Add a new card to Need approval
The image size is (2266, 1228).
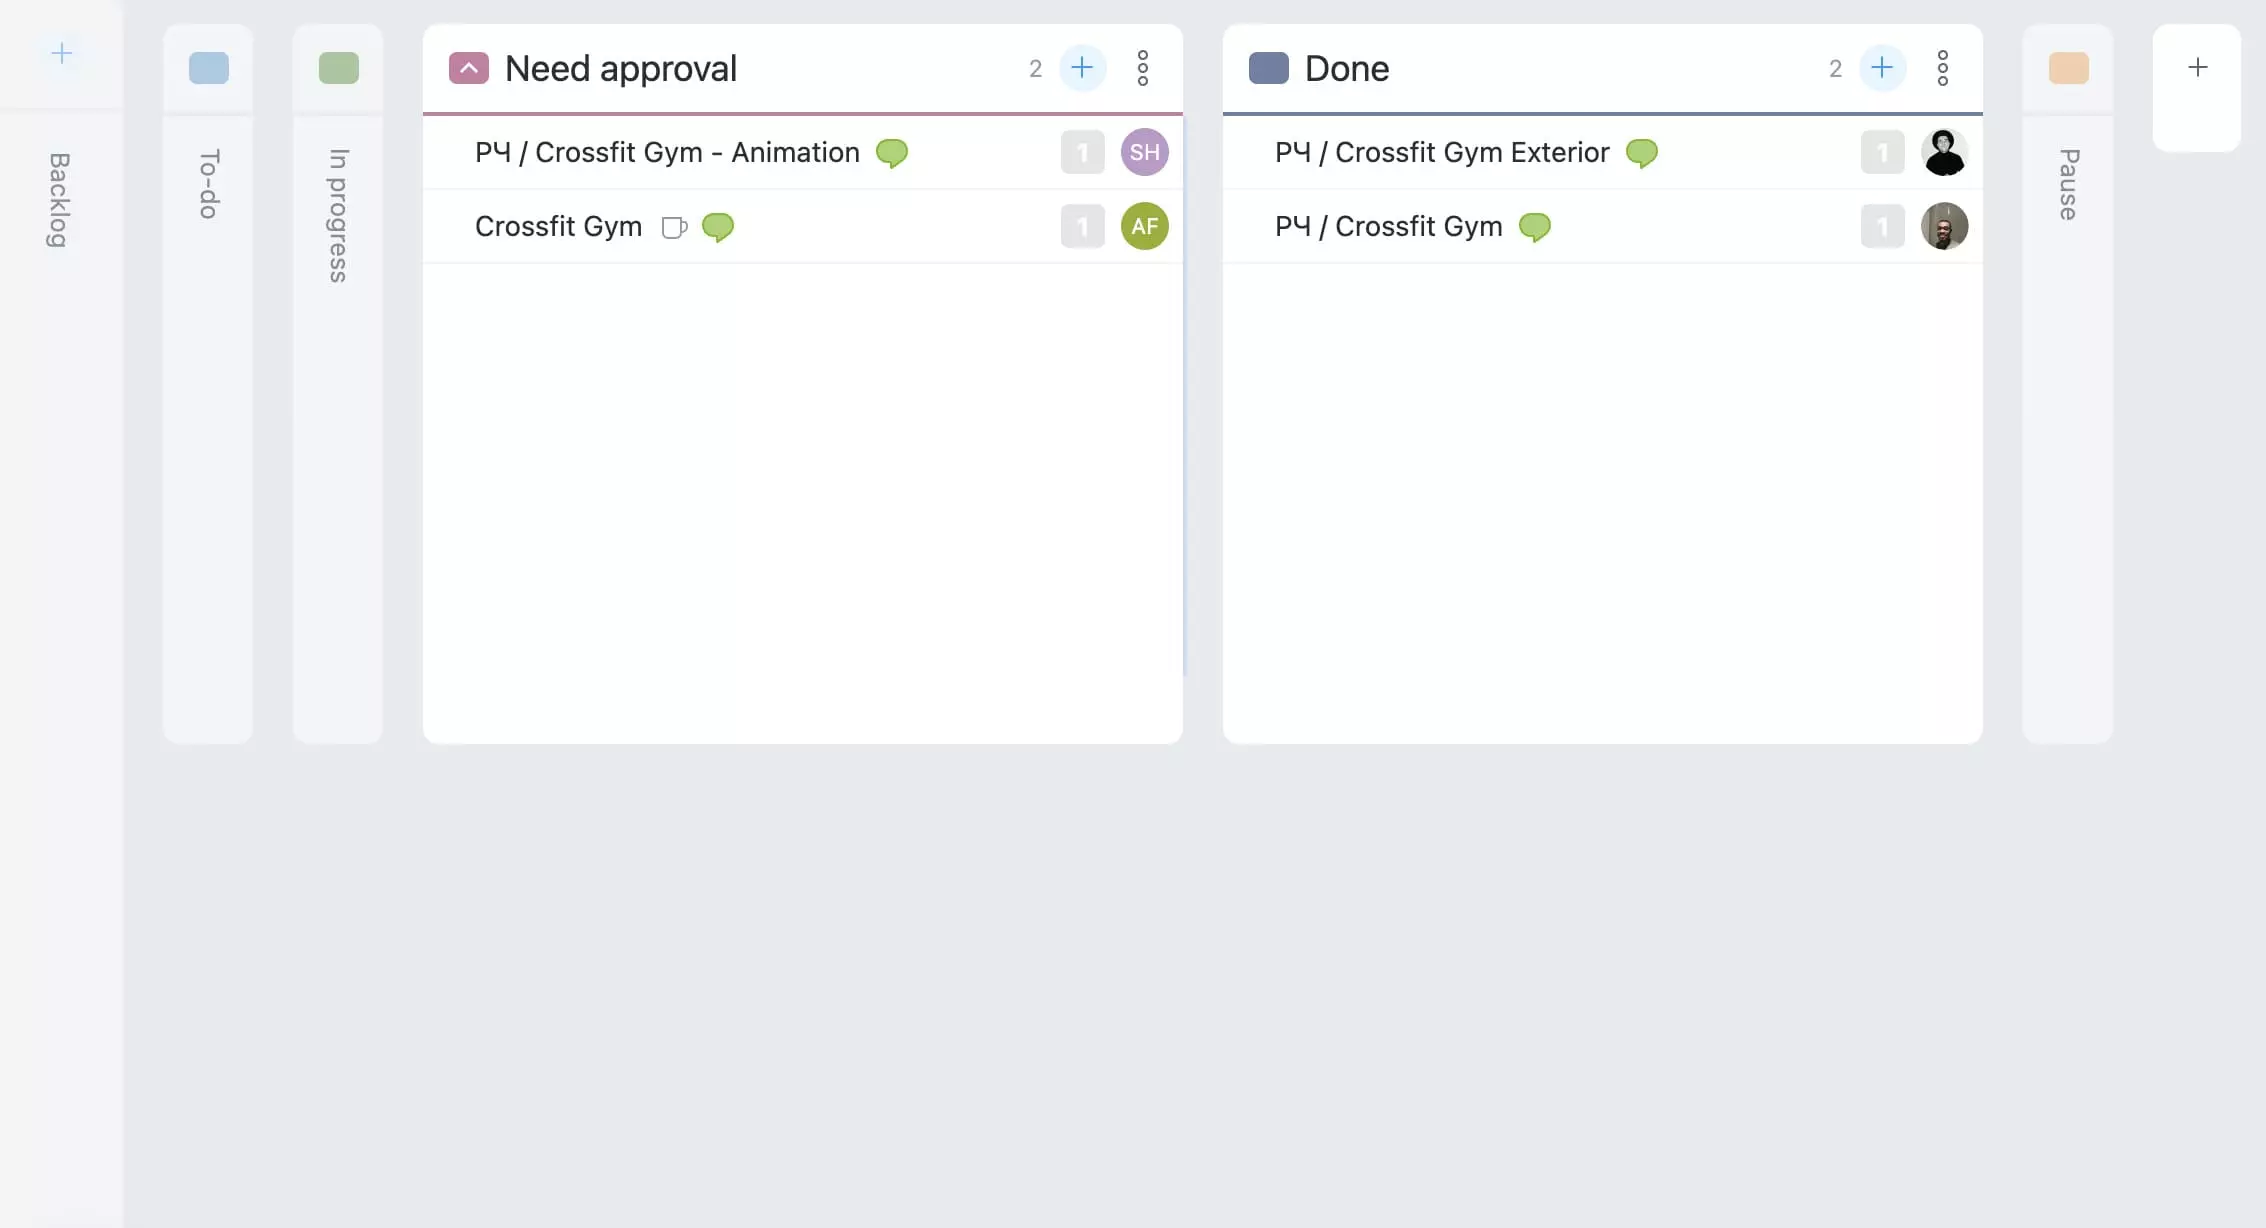point(1082,67)
